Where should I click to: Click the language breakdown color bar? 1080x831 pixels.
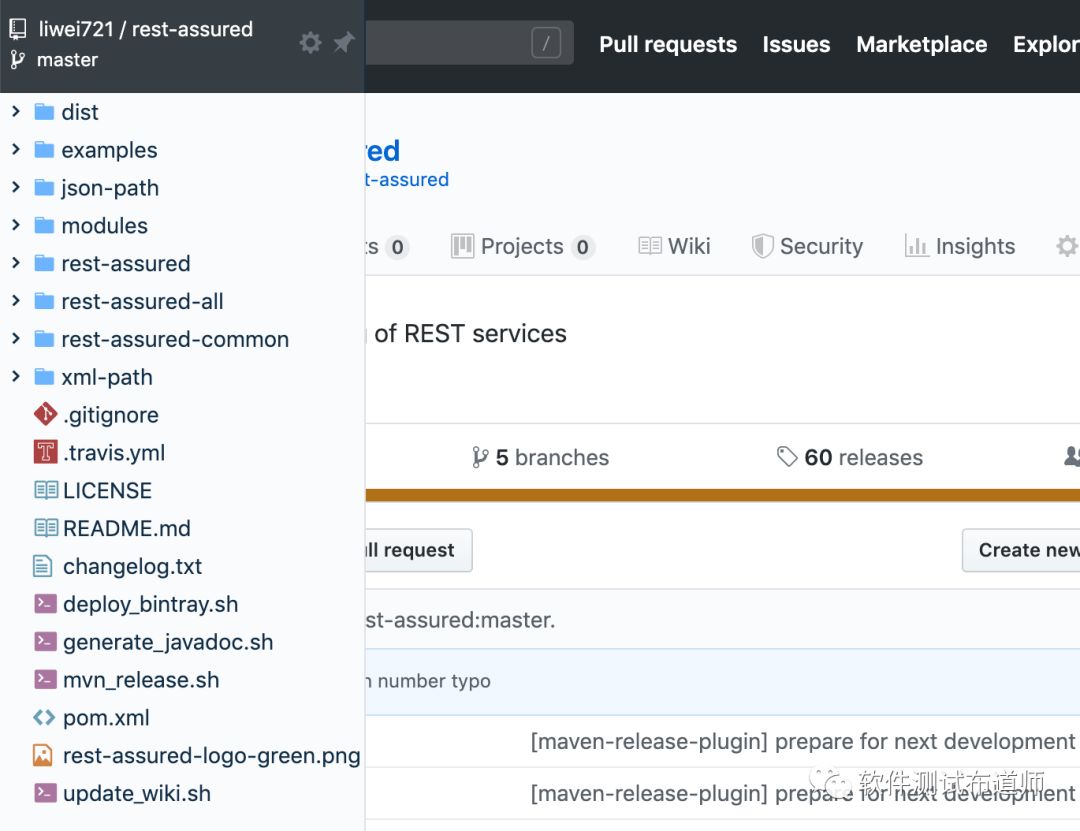[723, 495]
